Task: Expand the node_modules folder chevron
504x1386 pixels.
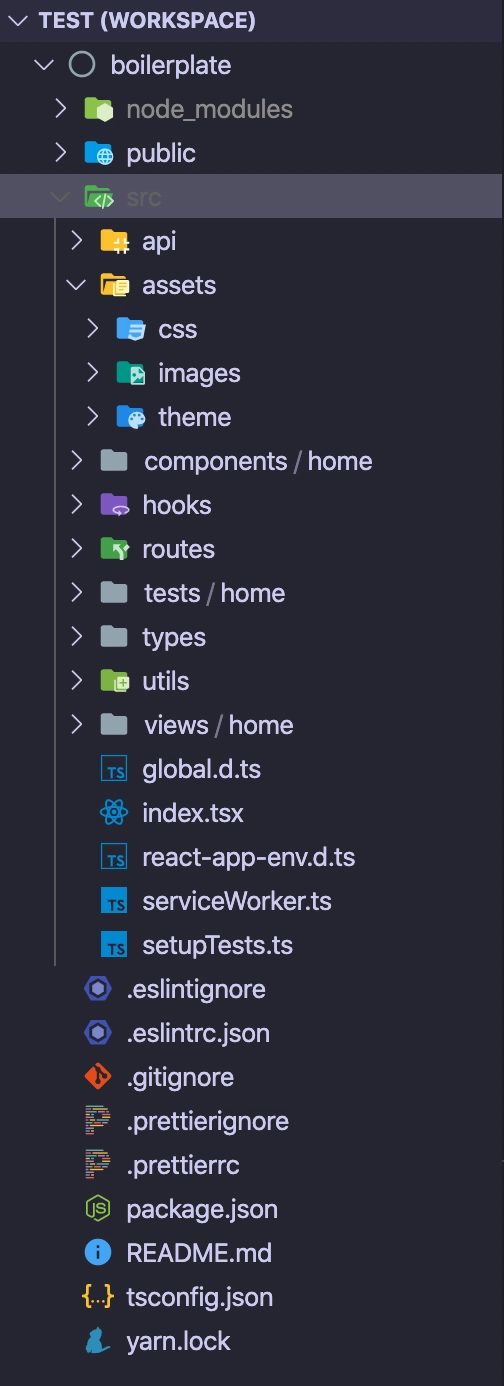Action: coord(61,108)
